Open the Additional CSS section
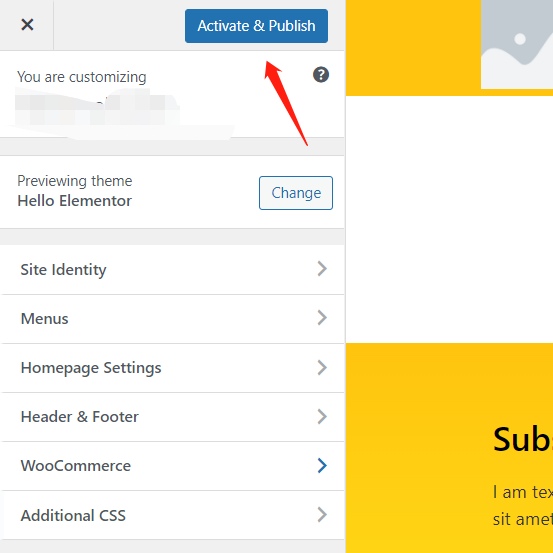Image resolution: width=553 pixels, height=553 pixels. coord(172,515)
